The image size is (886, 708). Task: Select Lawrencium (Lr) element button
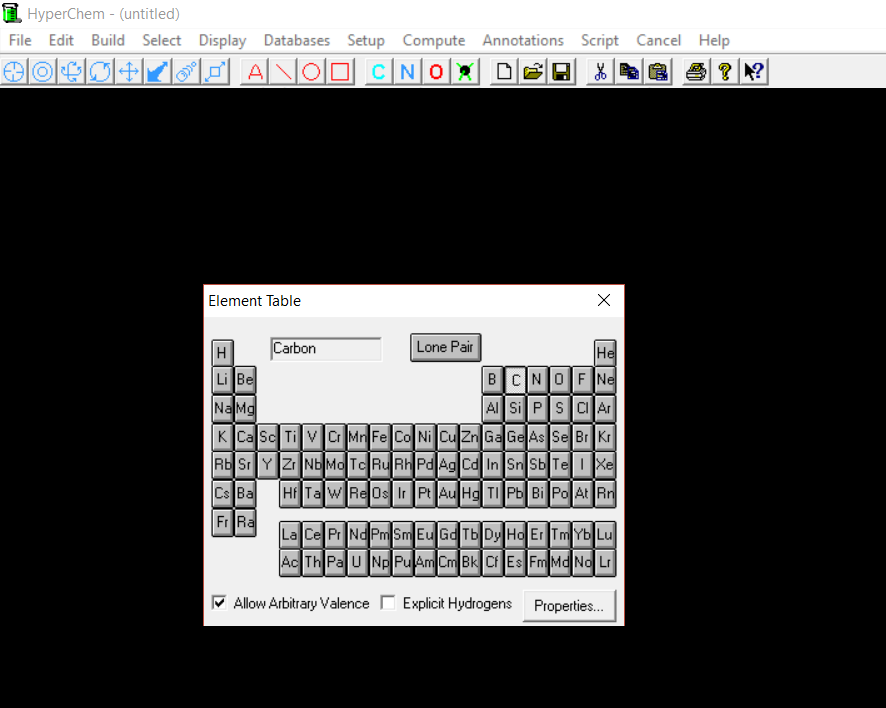pyautogui.click(x=605, y=562)
